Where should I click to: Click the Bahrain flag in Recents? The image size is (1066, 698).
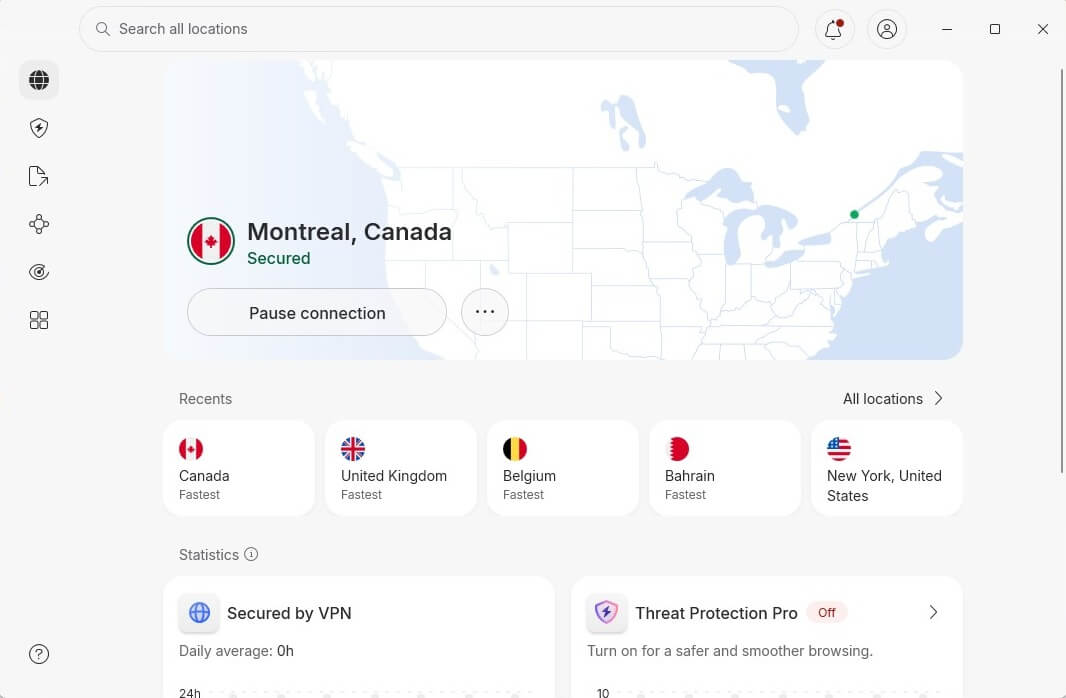coord(677,449)
